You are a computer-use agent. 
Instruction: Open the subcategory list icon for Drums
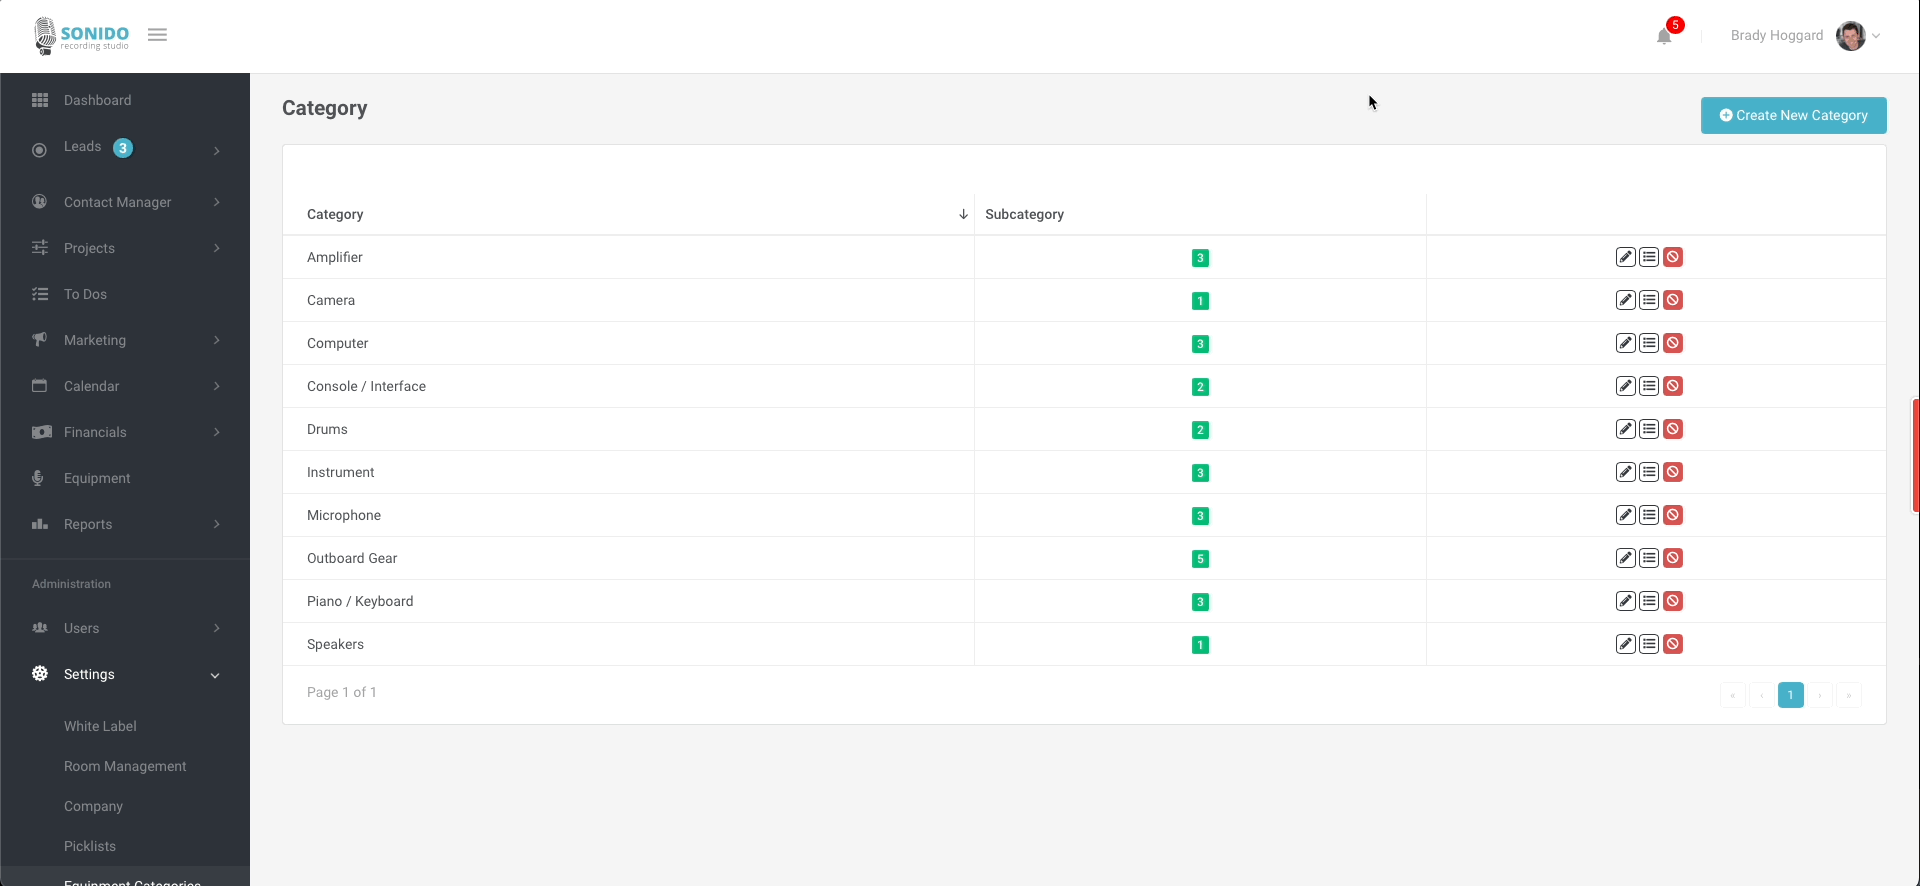click(x=1649, y=429)
